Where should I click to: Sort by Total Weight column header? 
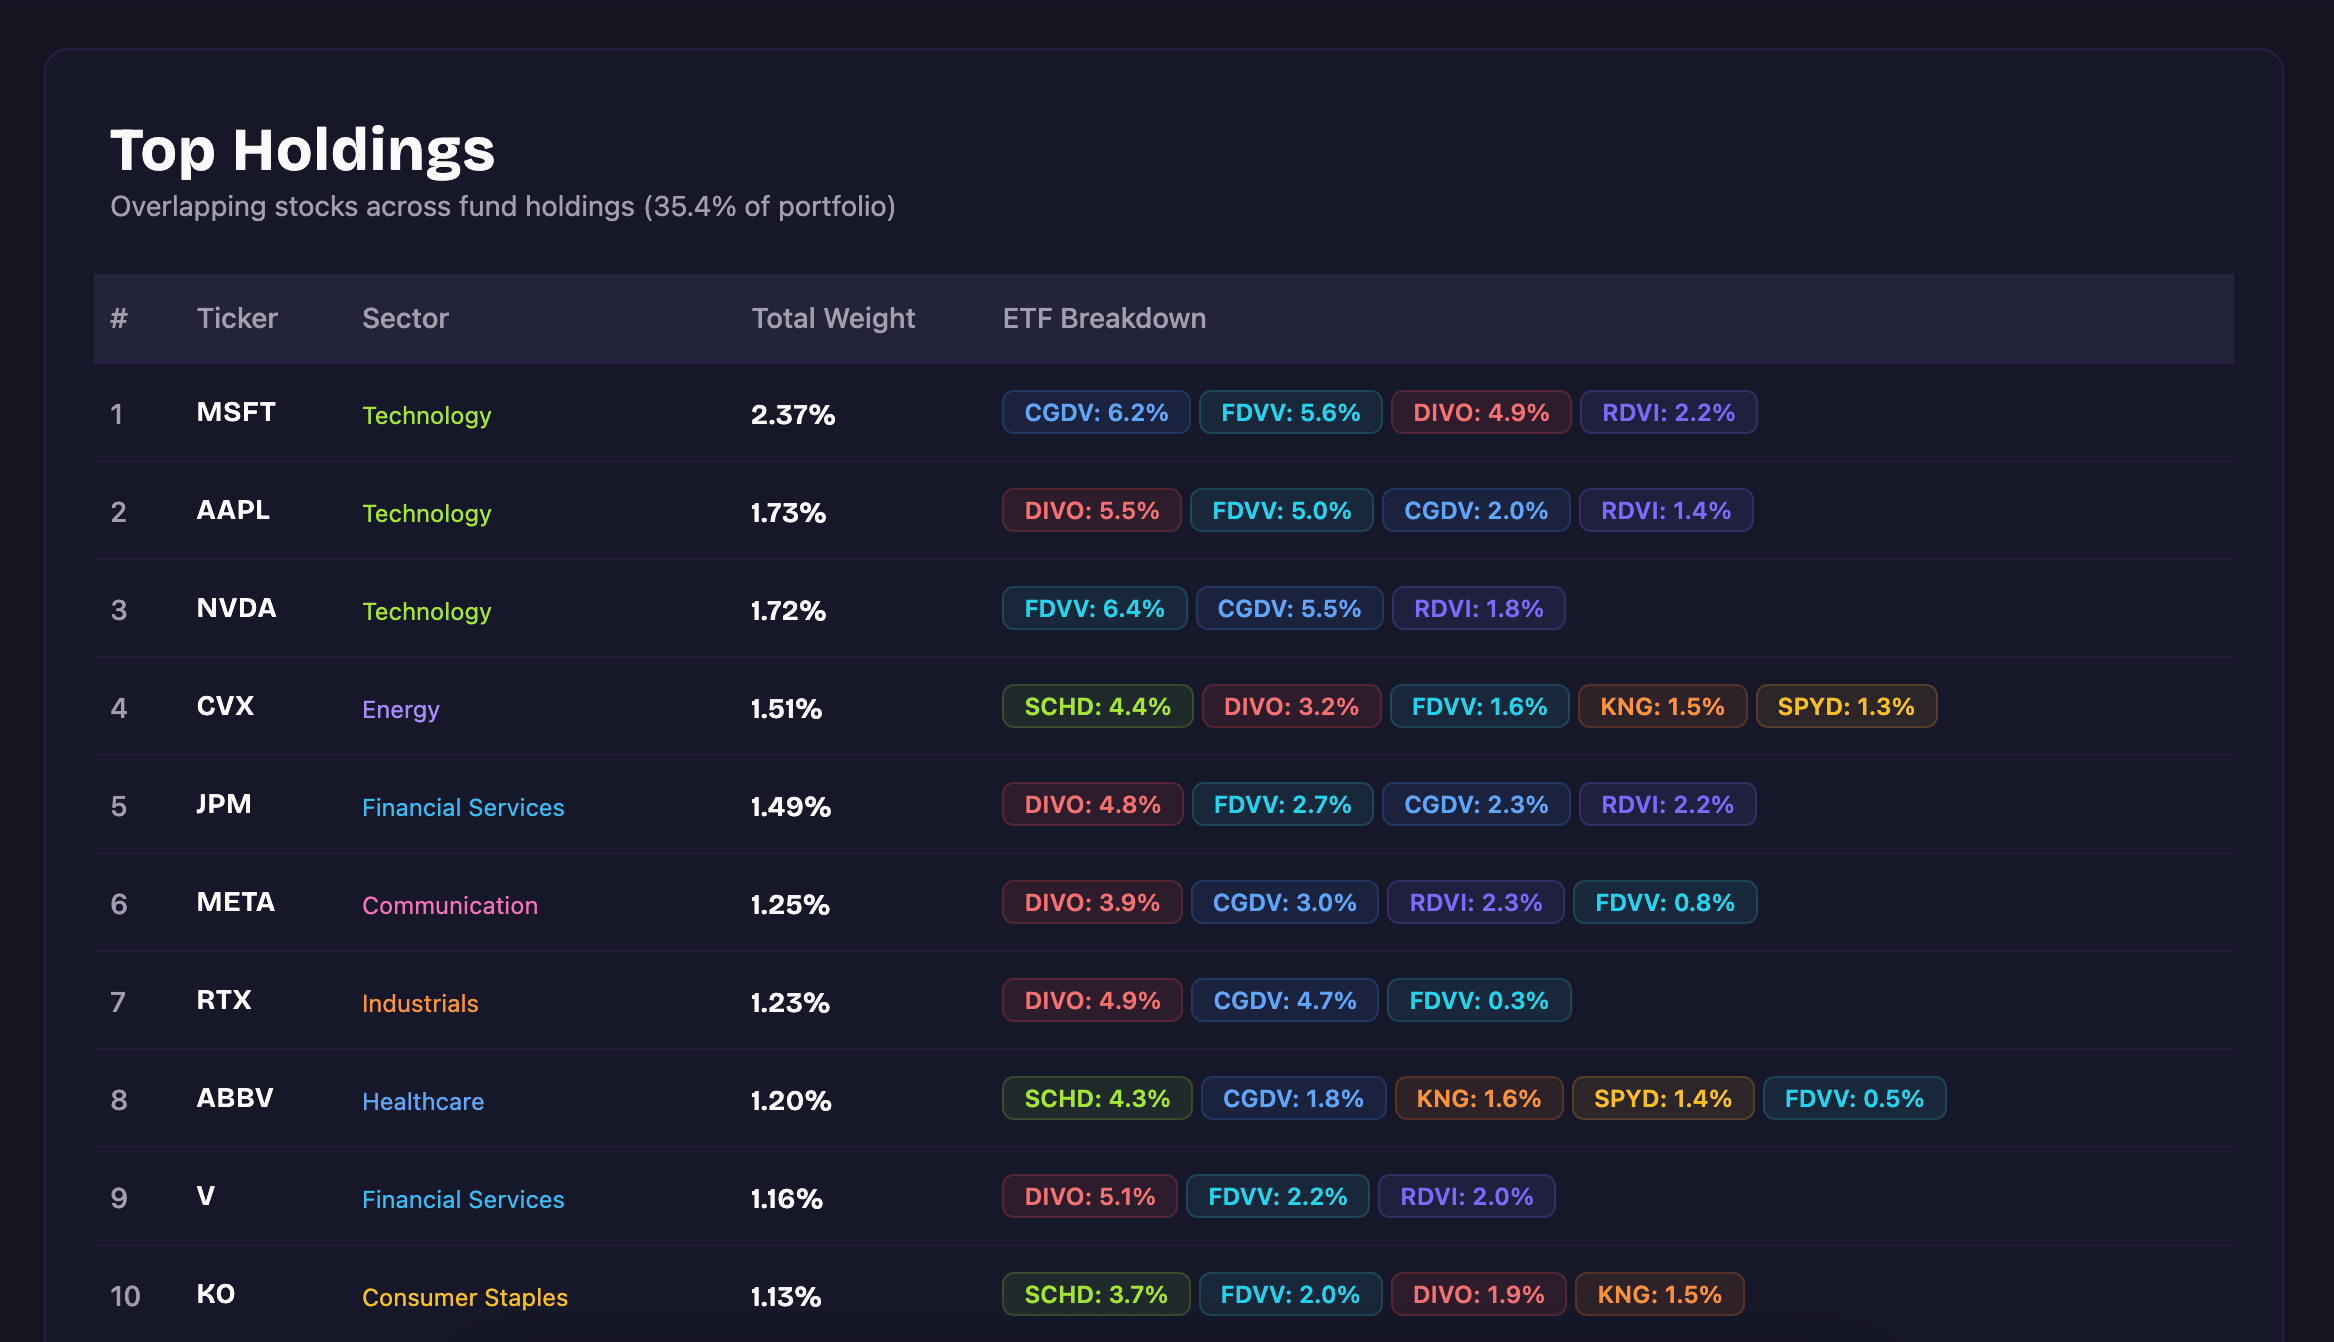click(x=833, y=318)
